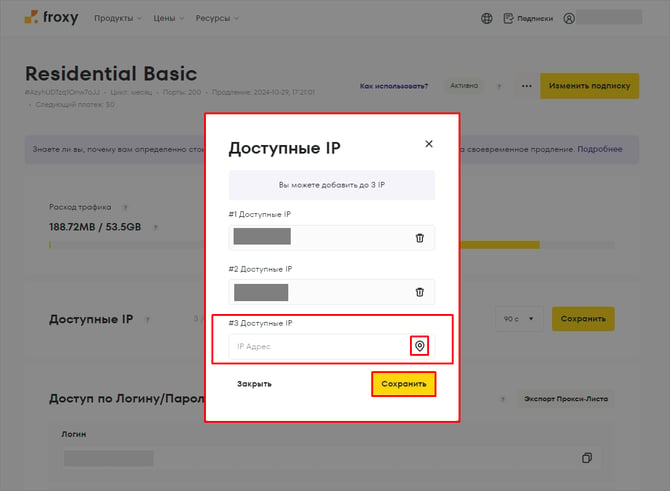This screenshot has width=670, height=491.
Task: Click the froxy logo
Action: click(x=51, y=18)
